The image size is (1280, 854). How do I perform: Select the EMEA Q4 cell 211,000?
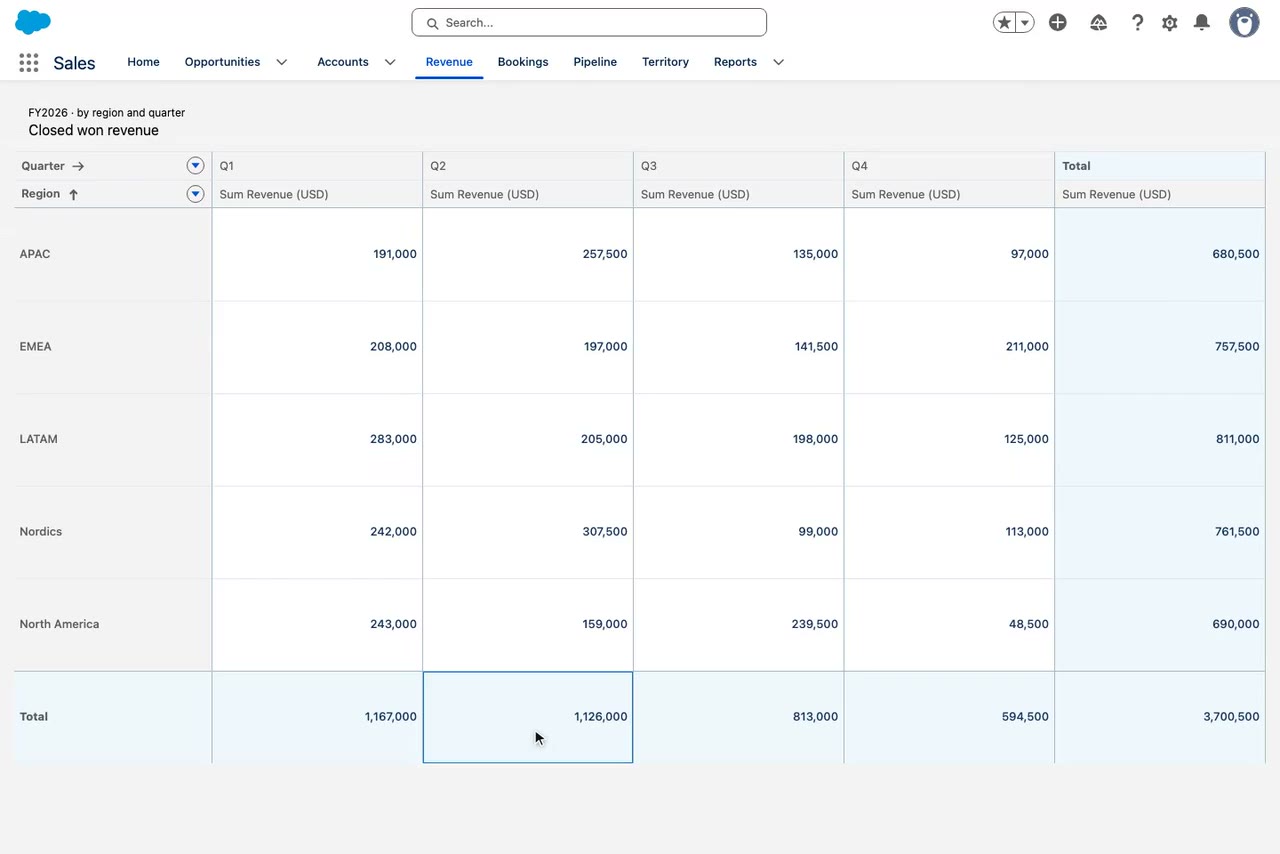[949, 347]
